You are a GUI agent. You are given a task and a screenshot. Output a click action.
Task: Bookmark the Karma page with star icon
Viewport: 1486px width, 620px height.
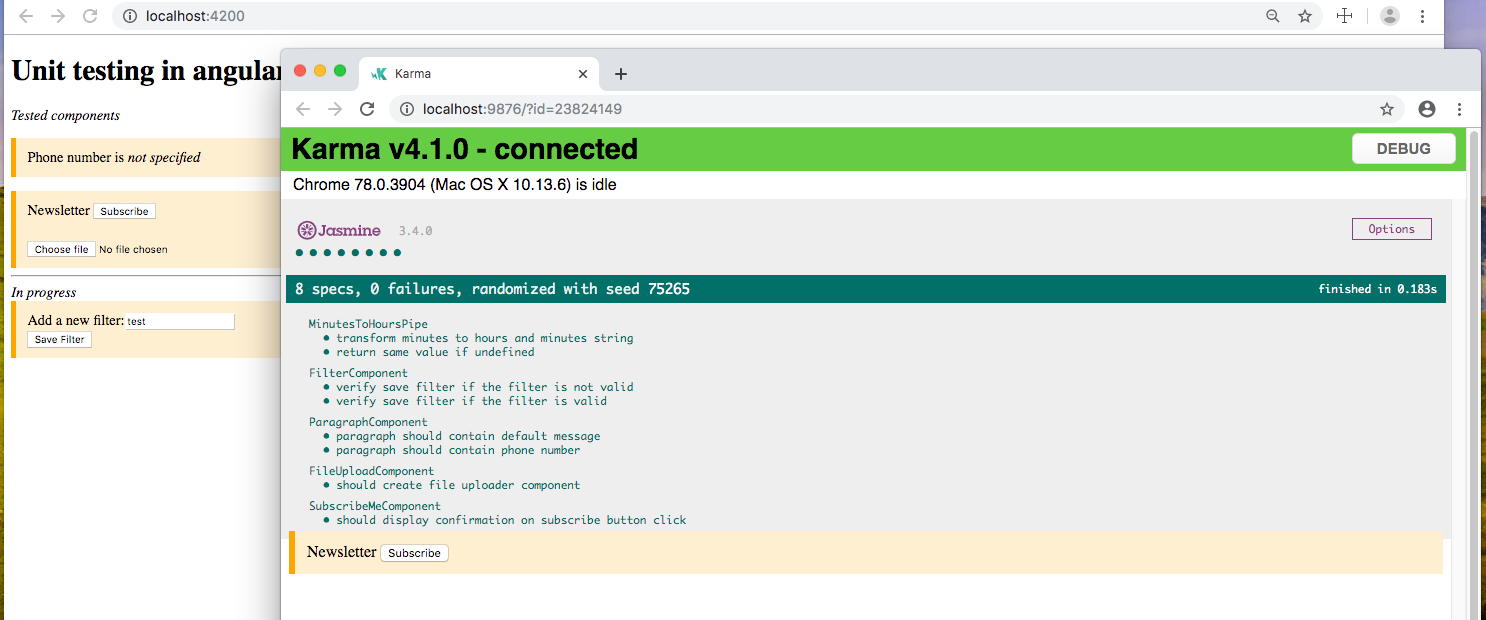[x=1387, y=109]
